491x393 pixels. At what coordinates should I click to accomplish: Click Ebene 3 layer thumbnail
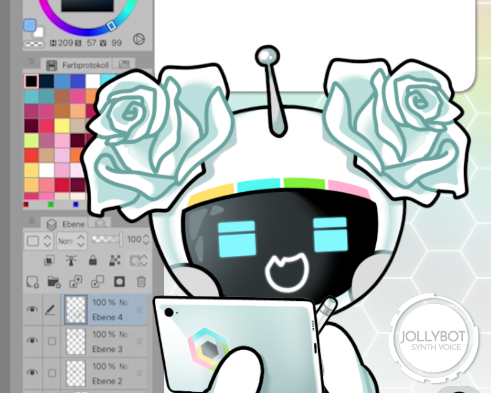(76, 341)
